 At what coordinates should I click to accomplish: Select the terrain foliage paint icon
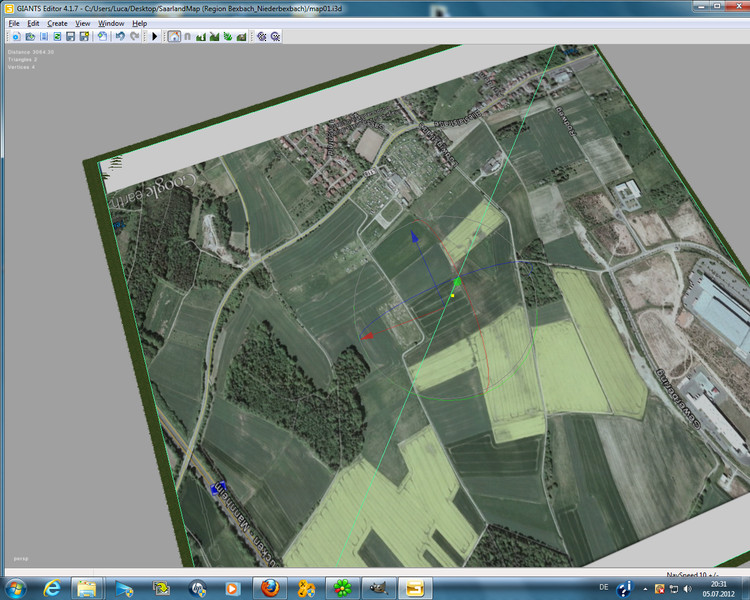coord(228,36)
